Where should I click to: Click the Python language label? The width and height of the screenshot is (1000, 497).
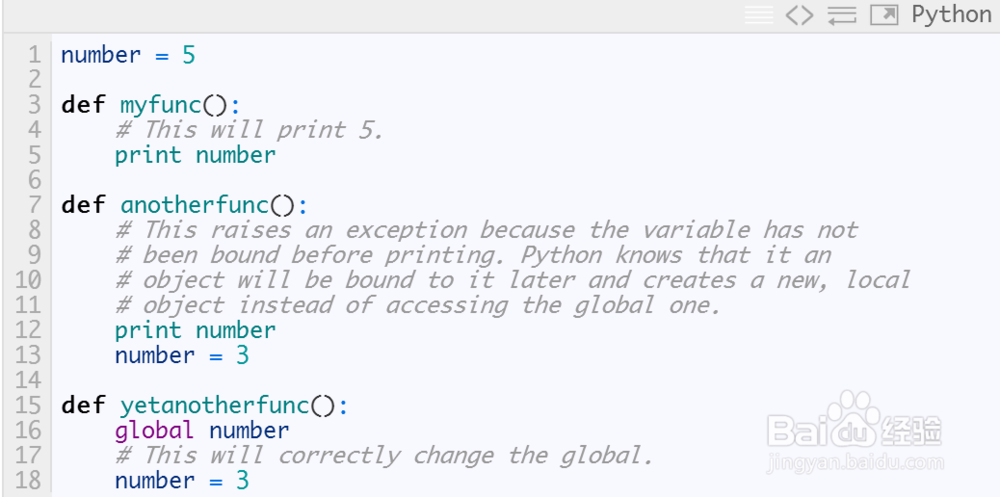[950, 15]
